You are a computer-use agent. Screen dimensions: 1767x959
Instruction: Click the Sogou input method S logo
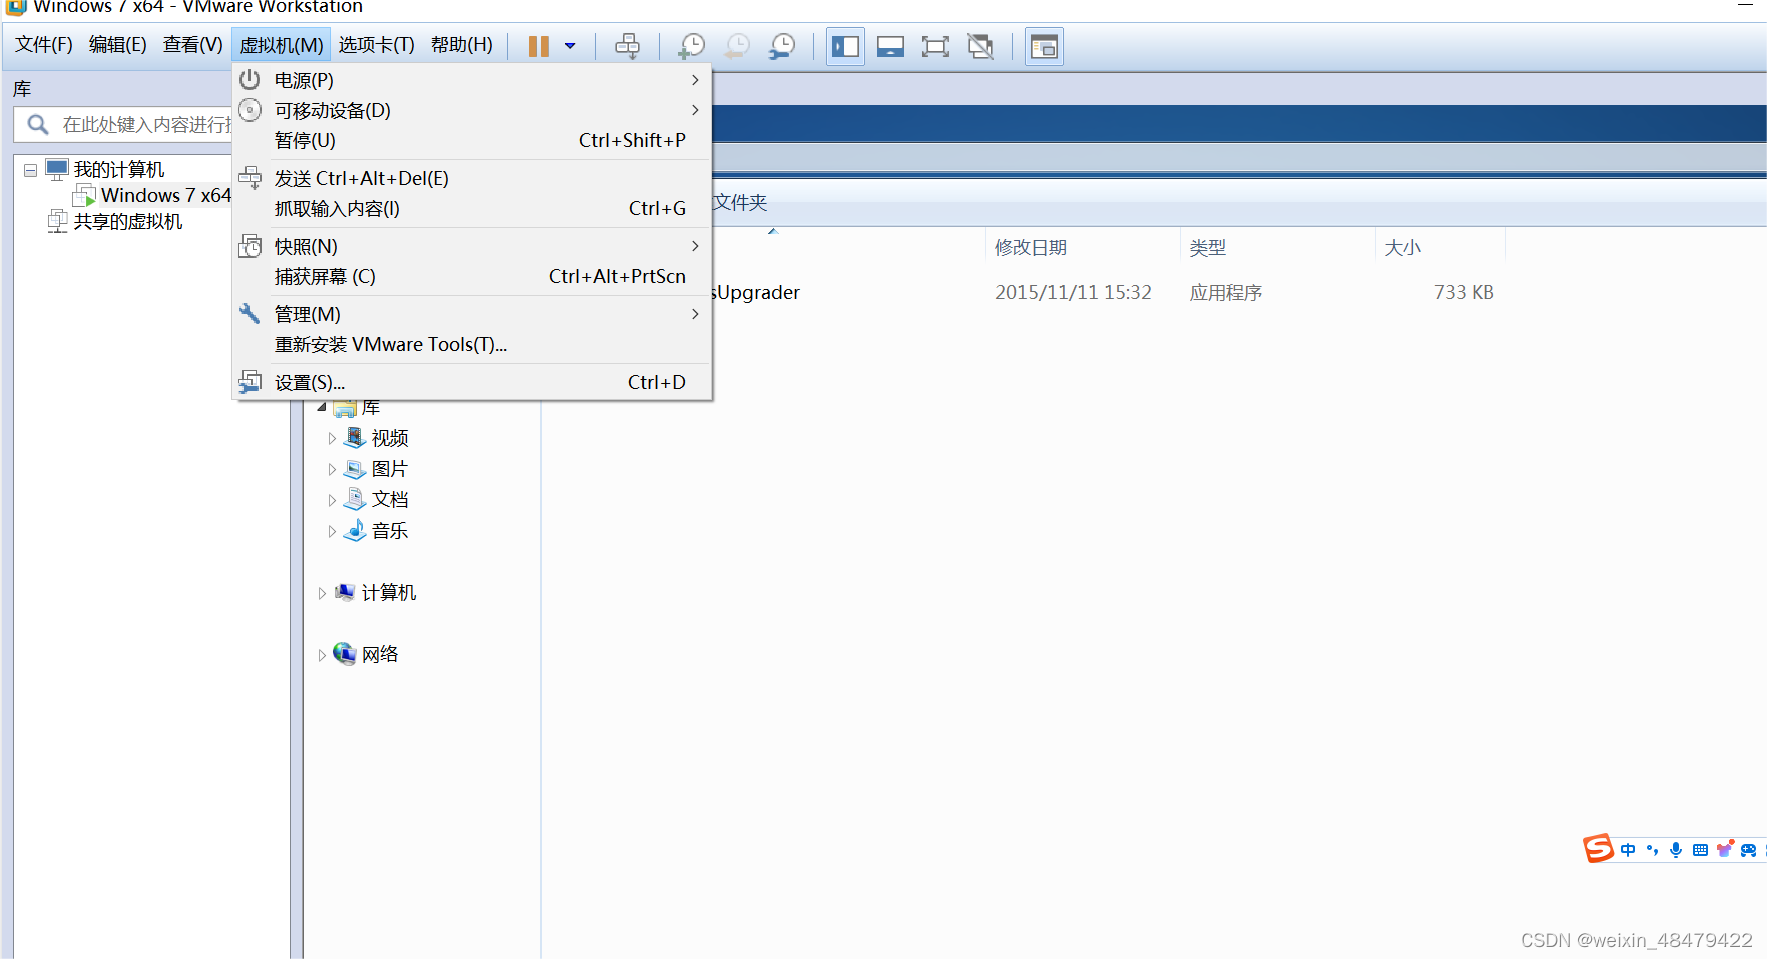(x=1598, y=849)
